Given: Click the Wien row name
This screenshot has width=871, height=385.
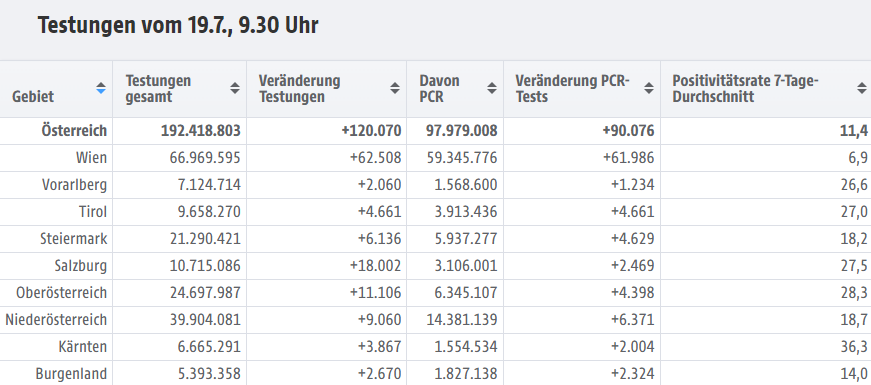Looking at the screenshot, I should tap(91, 158).
